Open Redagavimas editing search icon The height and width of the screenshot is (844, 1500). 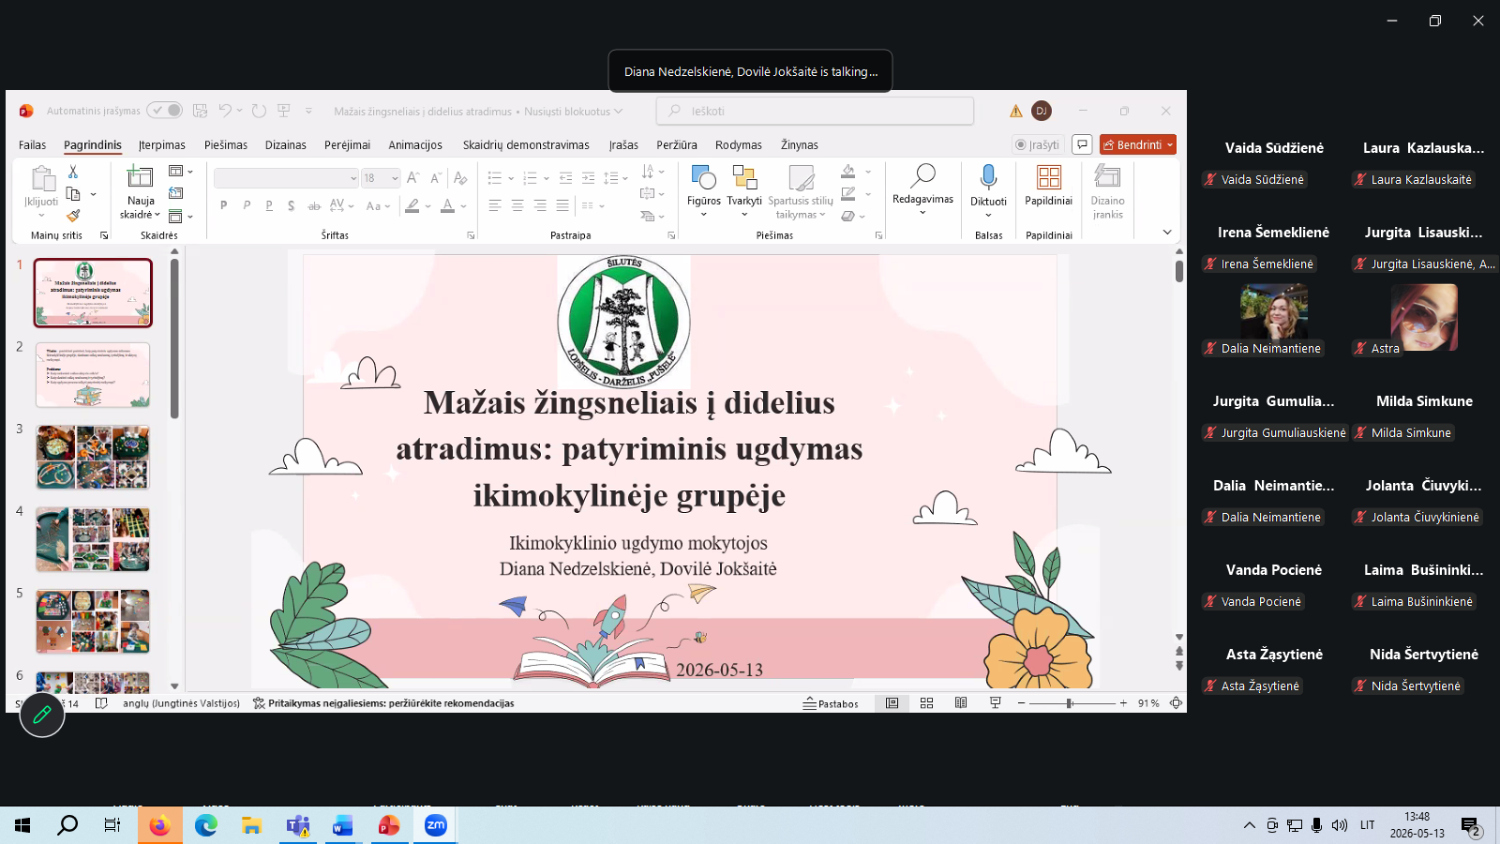(x=923, y=177)
